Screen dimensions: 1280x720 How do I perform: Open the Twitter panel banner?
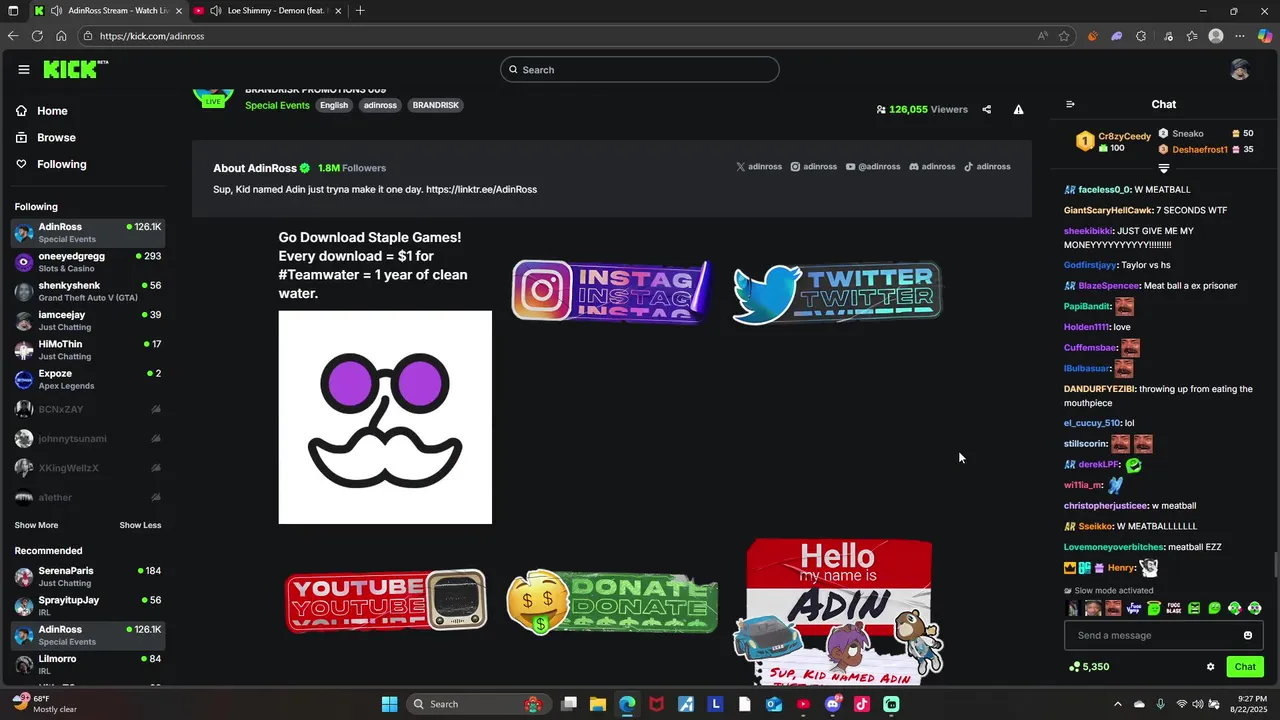tap(837, 293)
